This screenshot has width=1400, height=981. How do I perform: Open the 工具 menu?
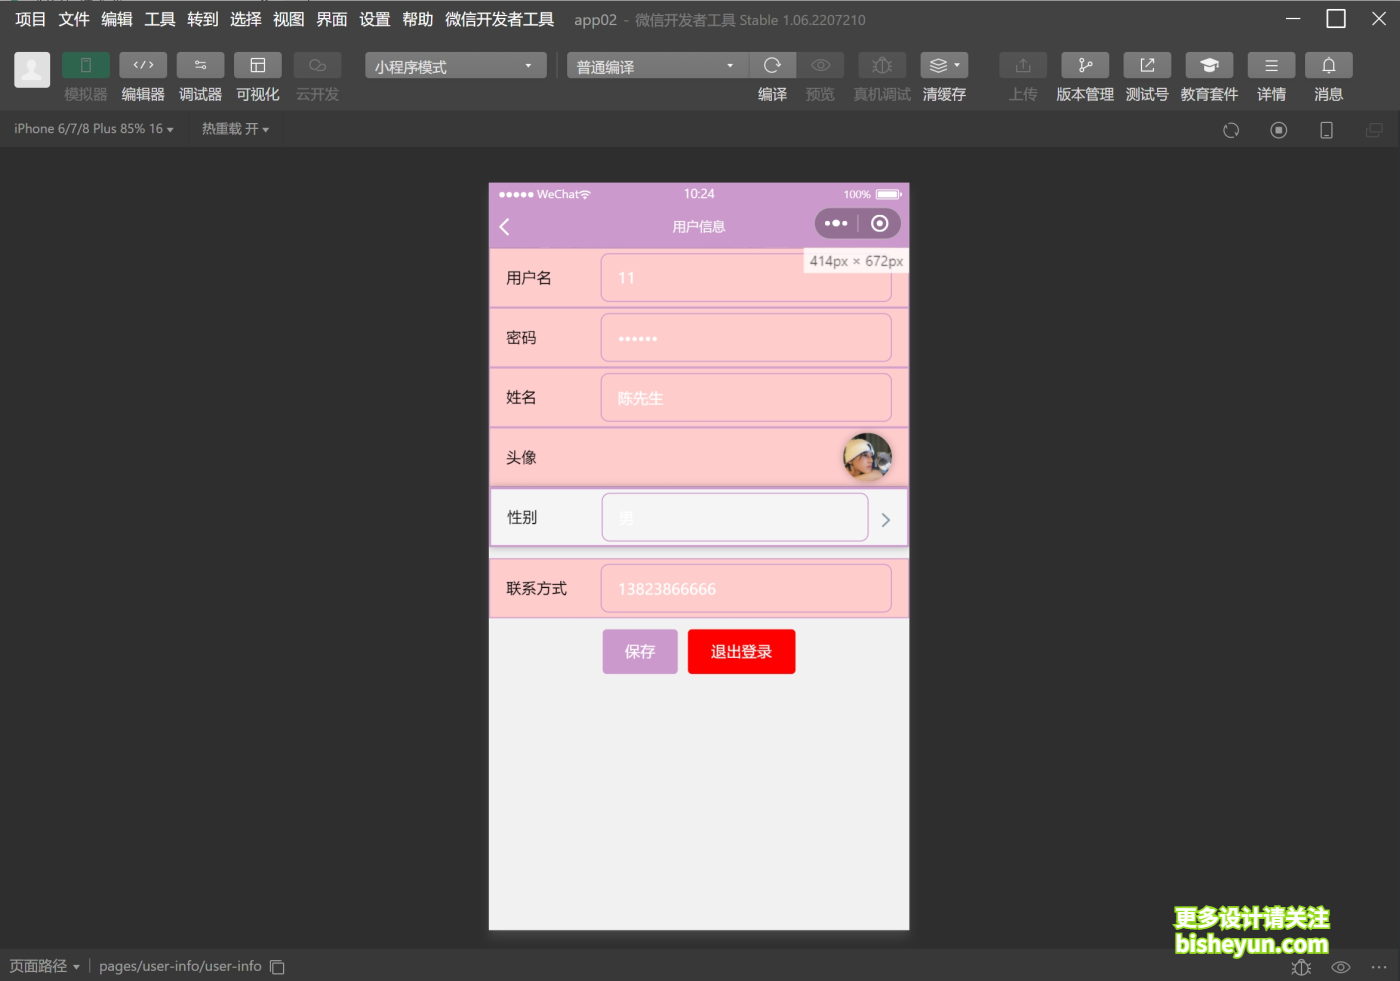click(x=159, y=19)
